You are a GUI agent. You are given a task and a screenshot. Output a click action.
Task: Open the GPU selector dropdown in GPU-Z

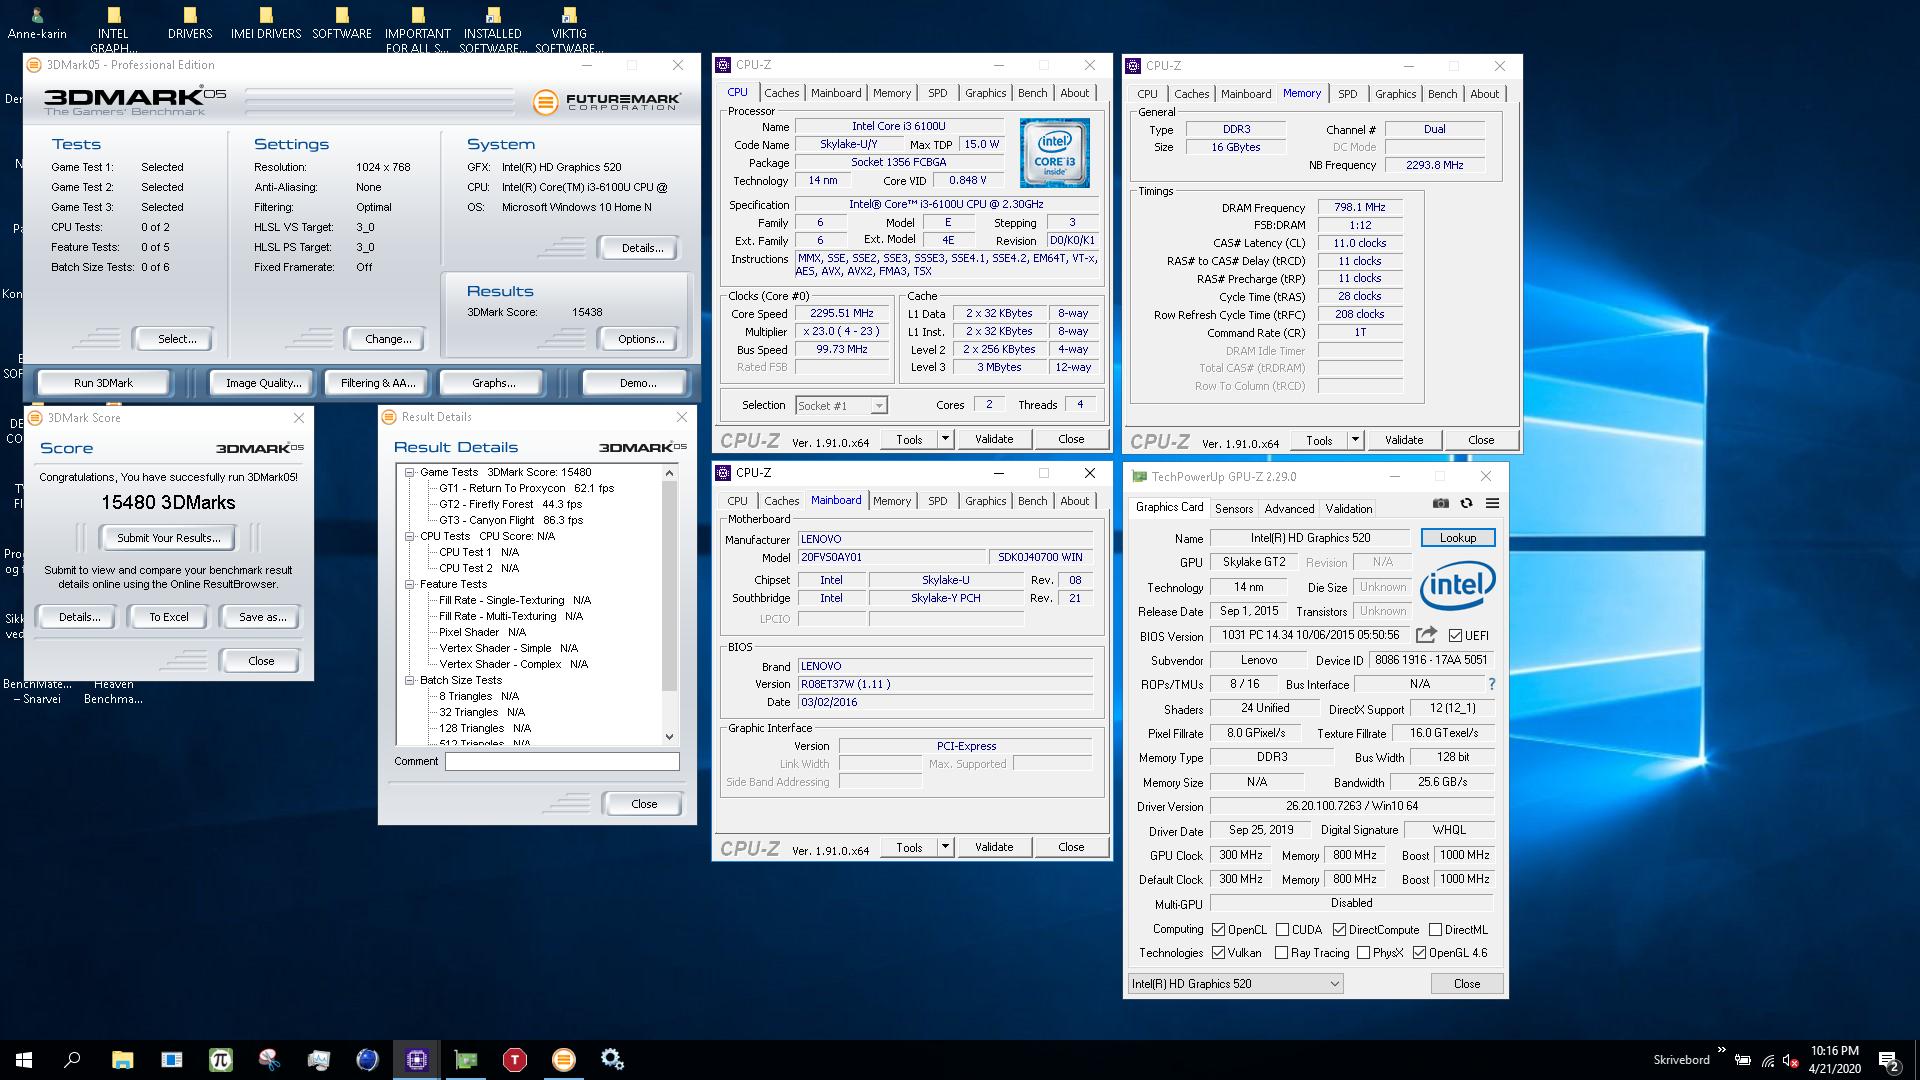pos(1235,984)
